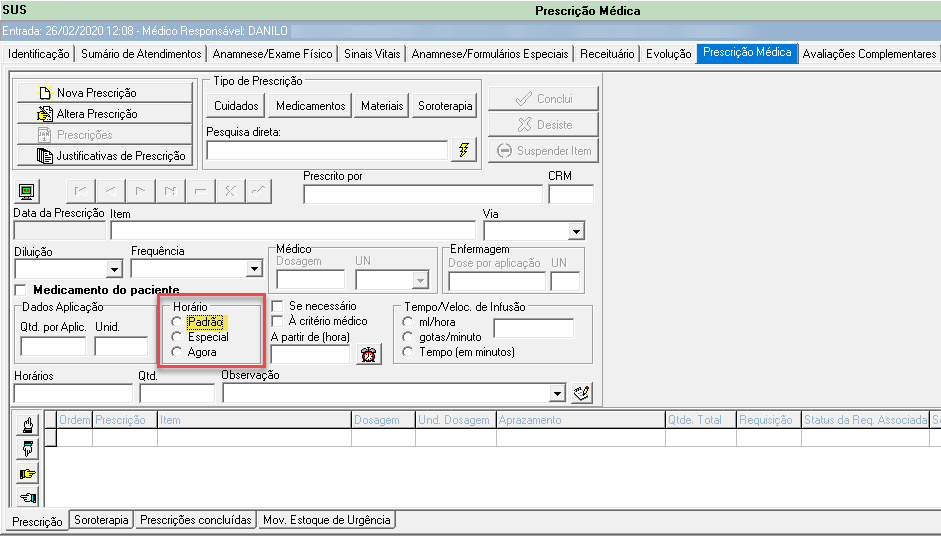Click the hand pointing down icon
Viewport: 941px width, 536px height.
[x=28, y=450]
